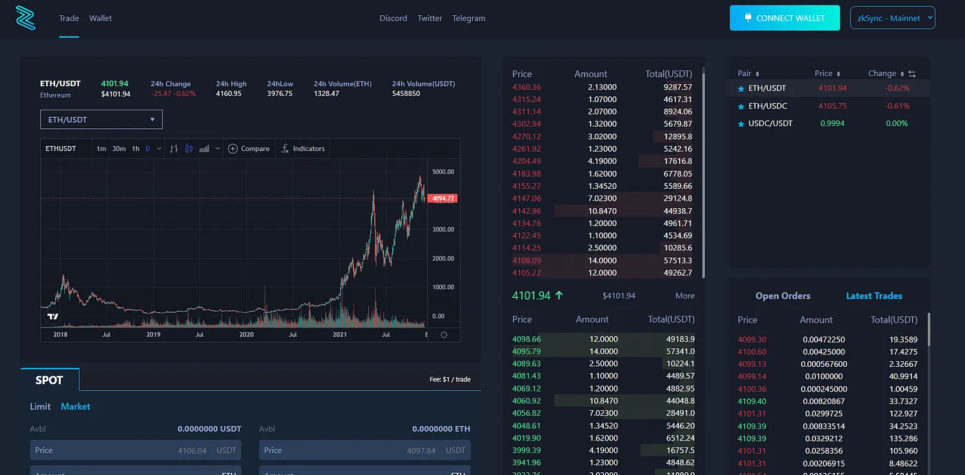Expand the zkSync - Mainnet network dropdown

892,18
